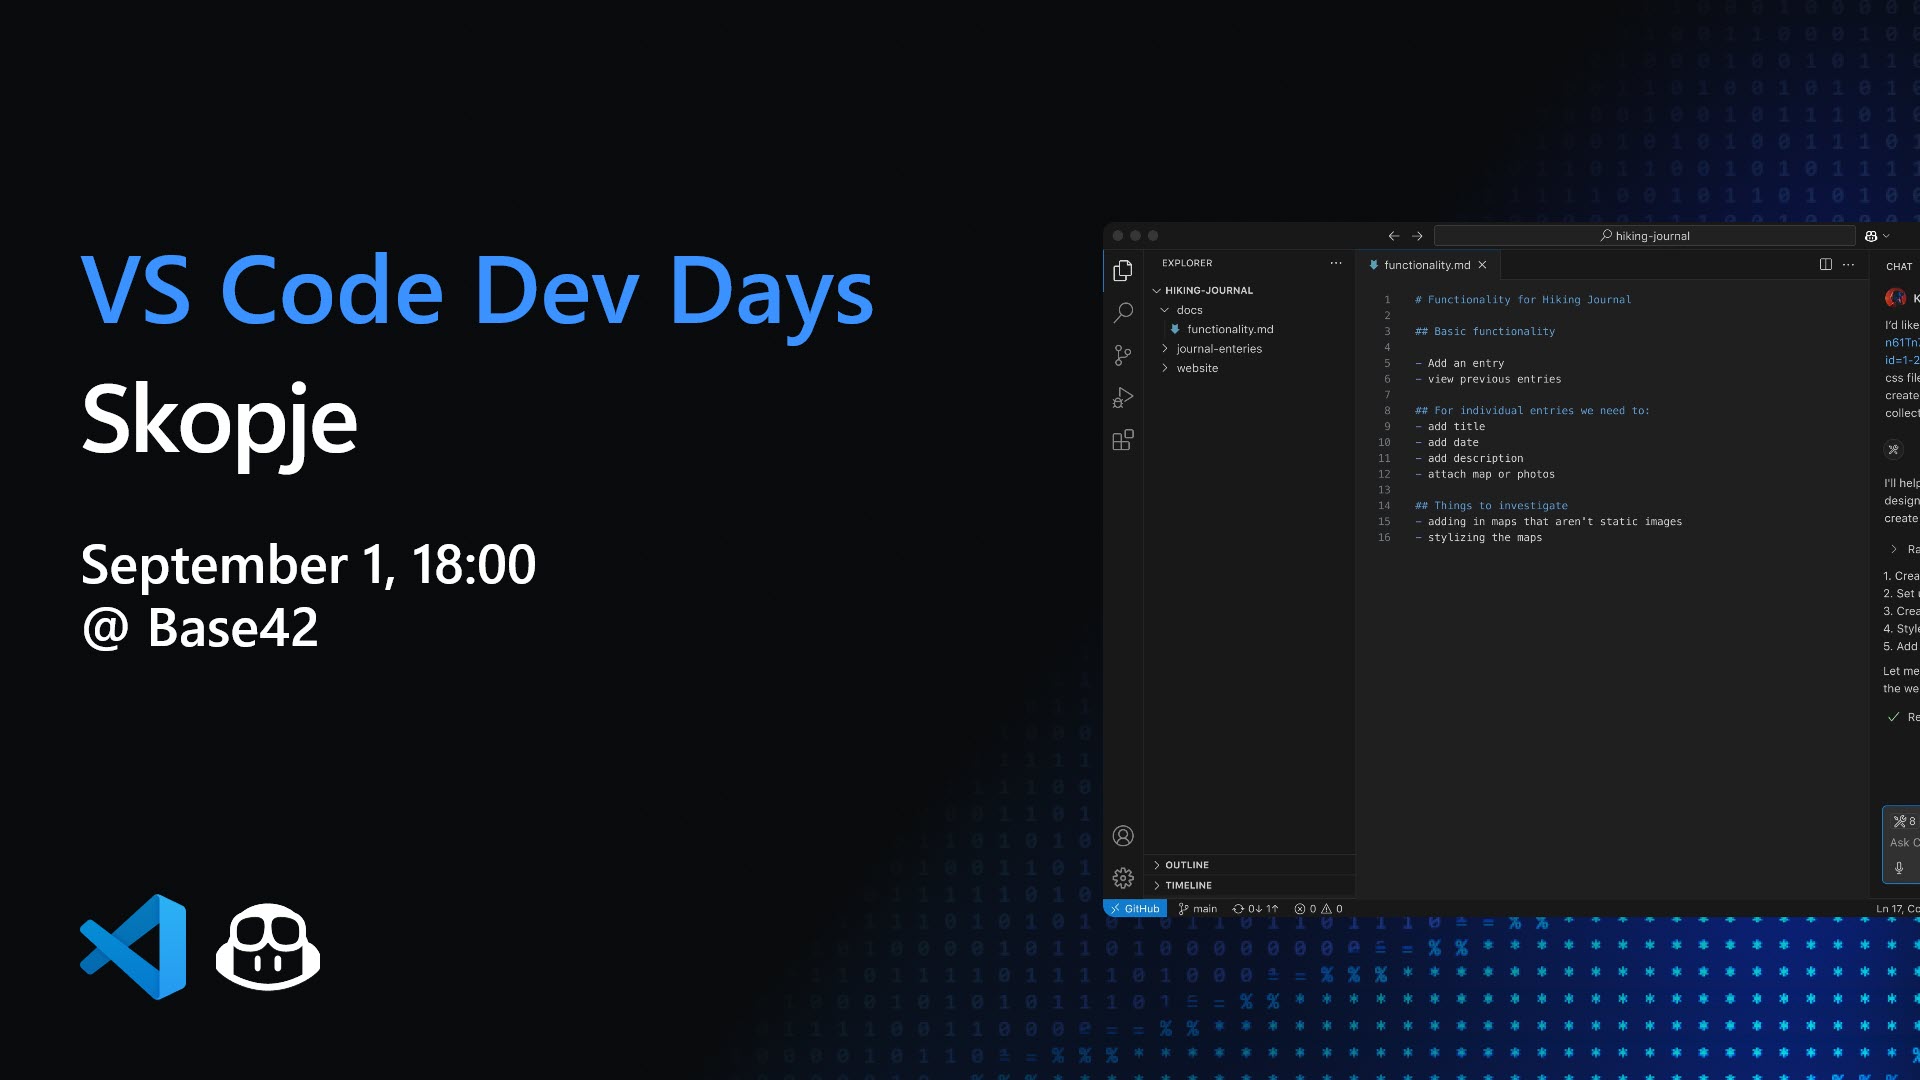
Task: Click the '- Add an entry' line
Action: (x=1460, y=364)
